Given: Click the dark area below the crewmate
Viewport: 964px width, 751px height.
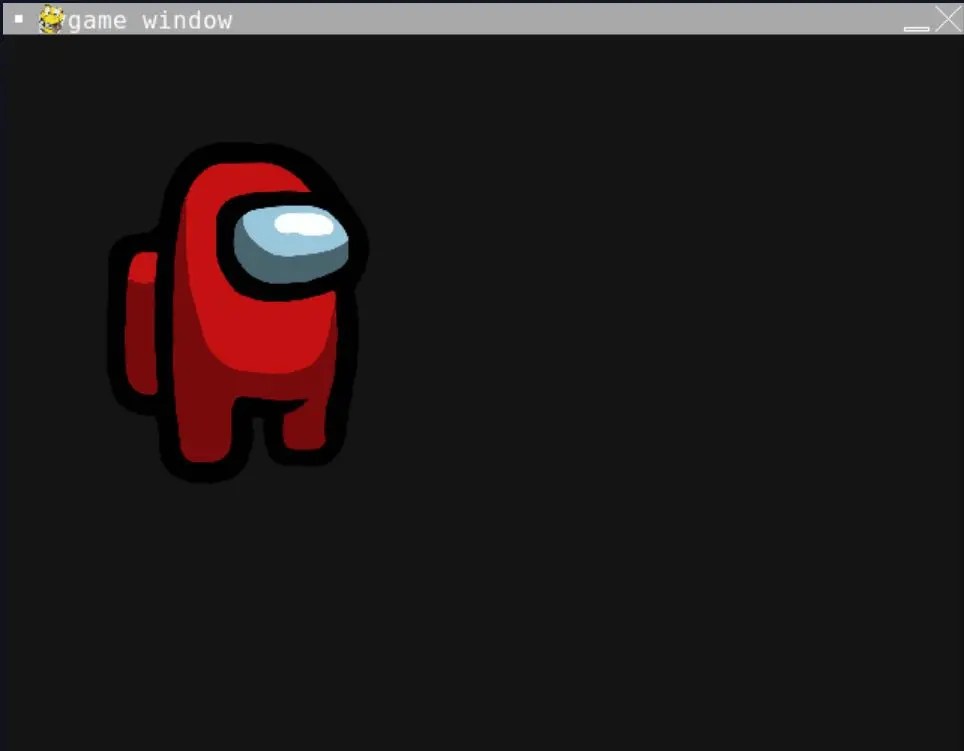Looking at the screenshot, I should coord(240,600).
